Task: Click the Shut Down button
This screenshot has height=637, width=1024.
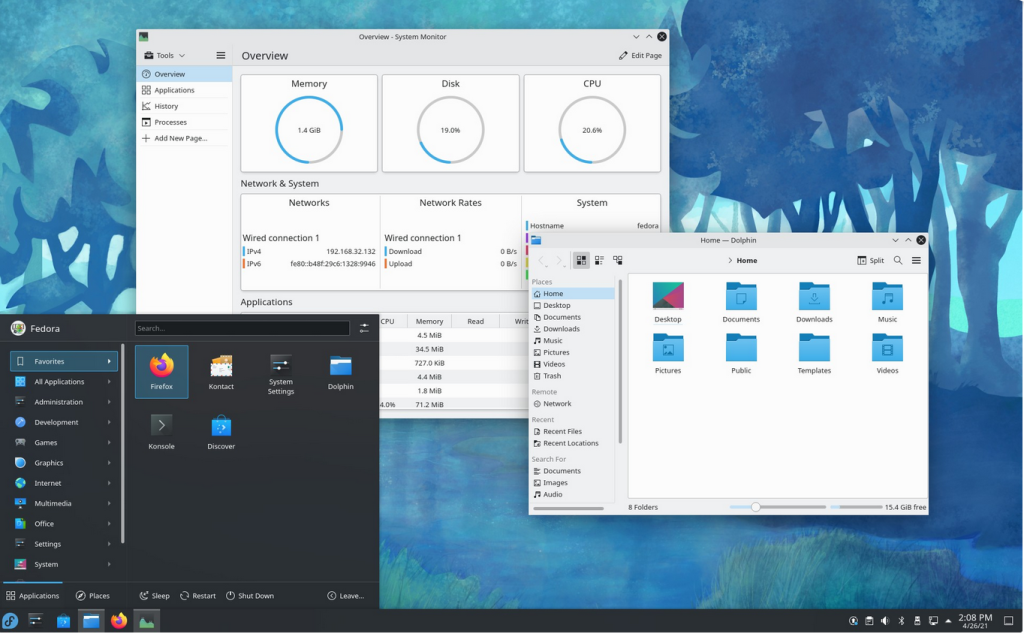Action: pos(249,596)
